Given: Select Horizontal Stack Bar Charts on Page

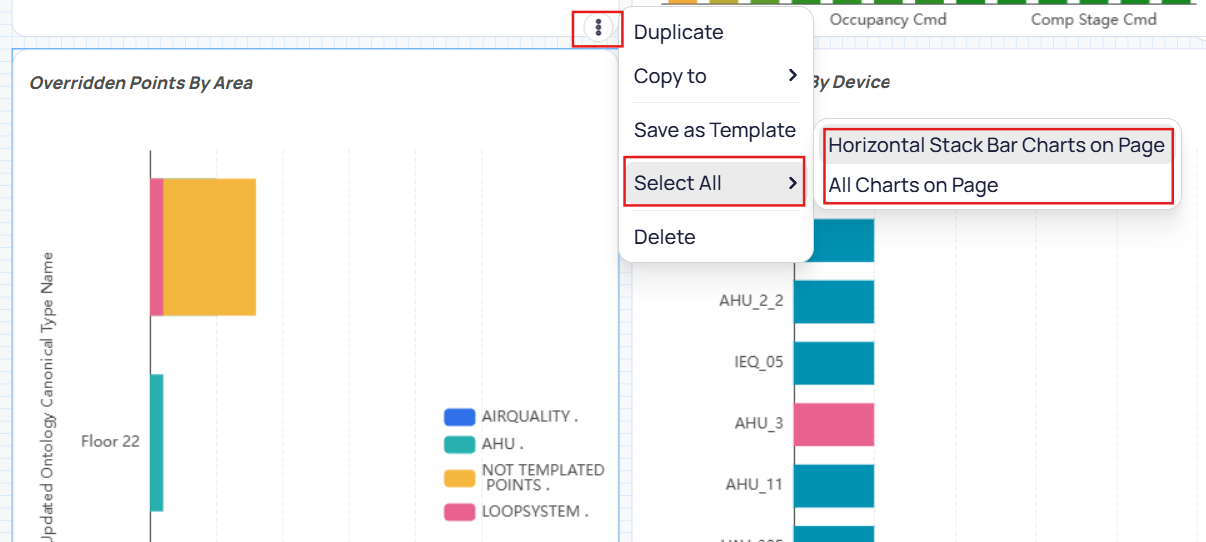Looking at the screenshot, I should click(x=996, y=145).
